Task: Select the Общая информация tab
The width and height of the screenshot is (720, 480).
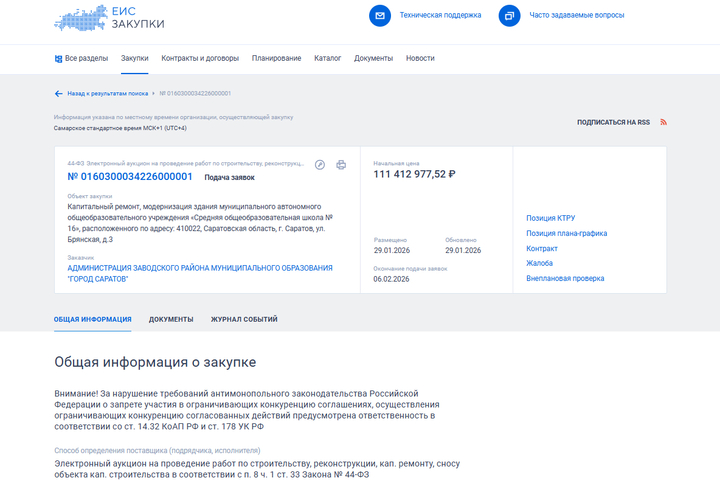Action: 92,319
